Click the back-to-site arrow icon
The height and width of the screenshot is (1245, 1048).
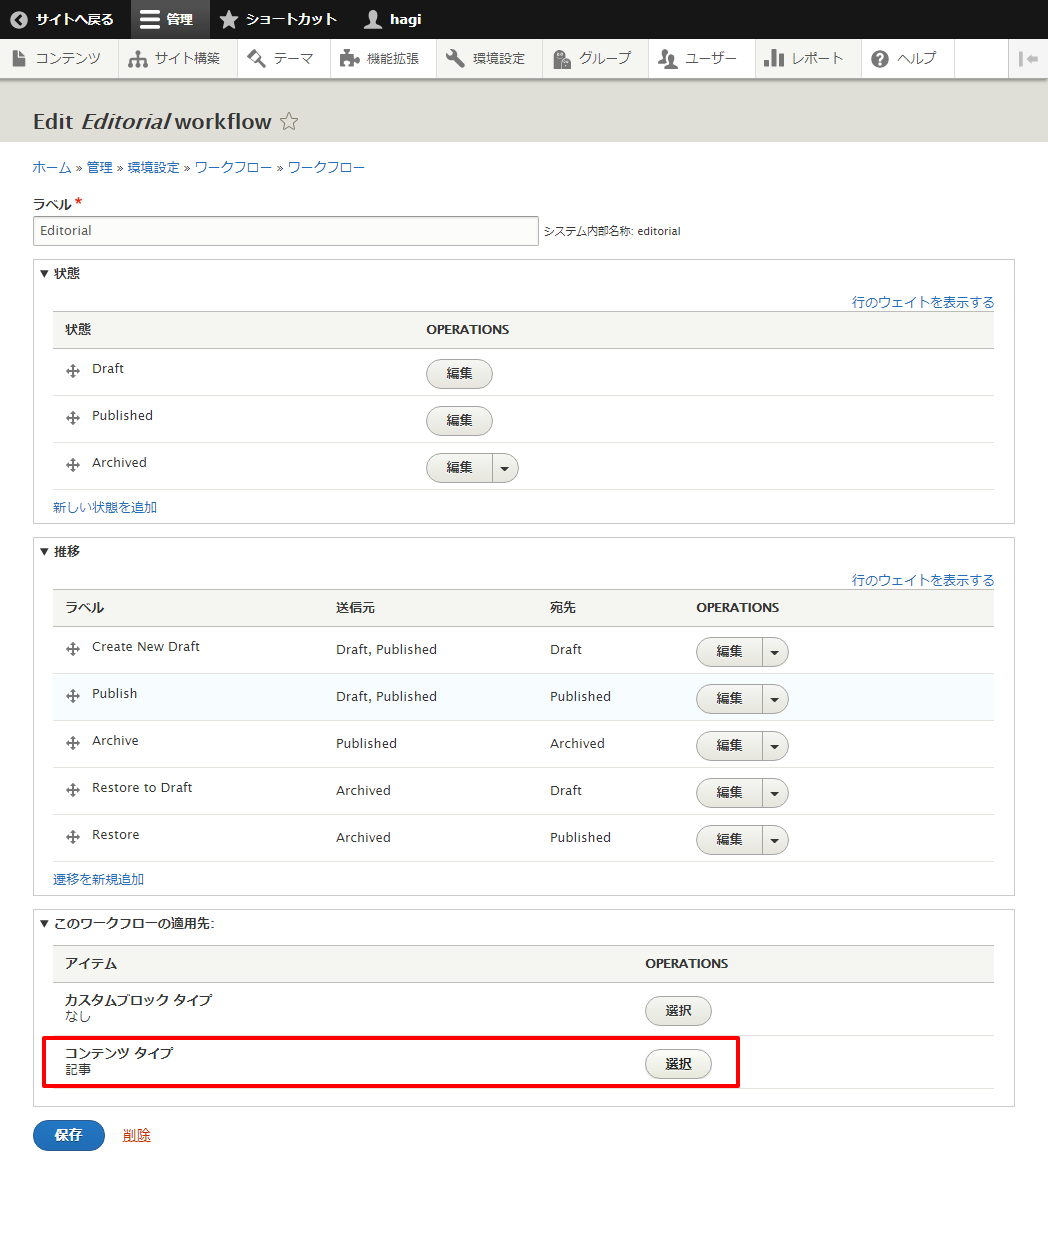[x=19, y=19]
